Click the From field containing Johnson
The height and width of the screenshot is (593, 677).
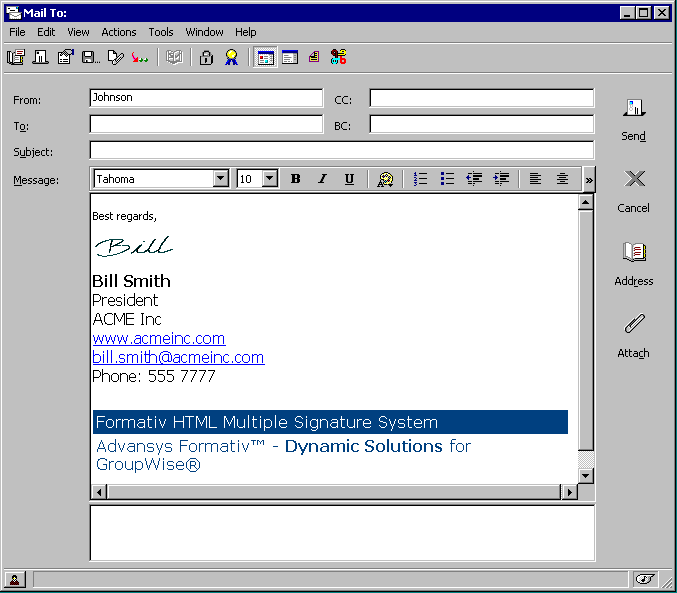206,98
